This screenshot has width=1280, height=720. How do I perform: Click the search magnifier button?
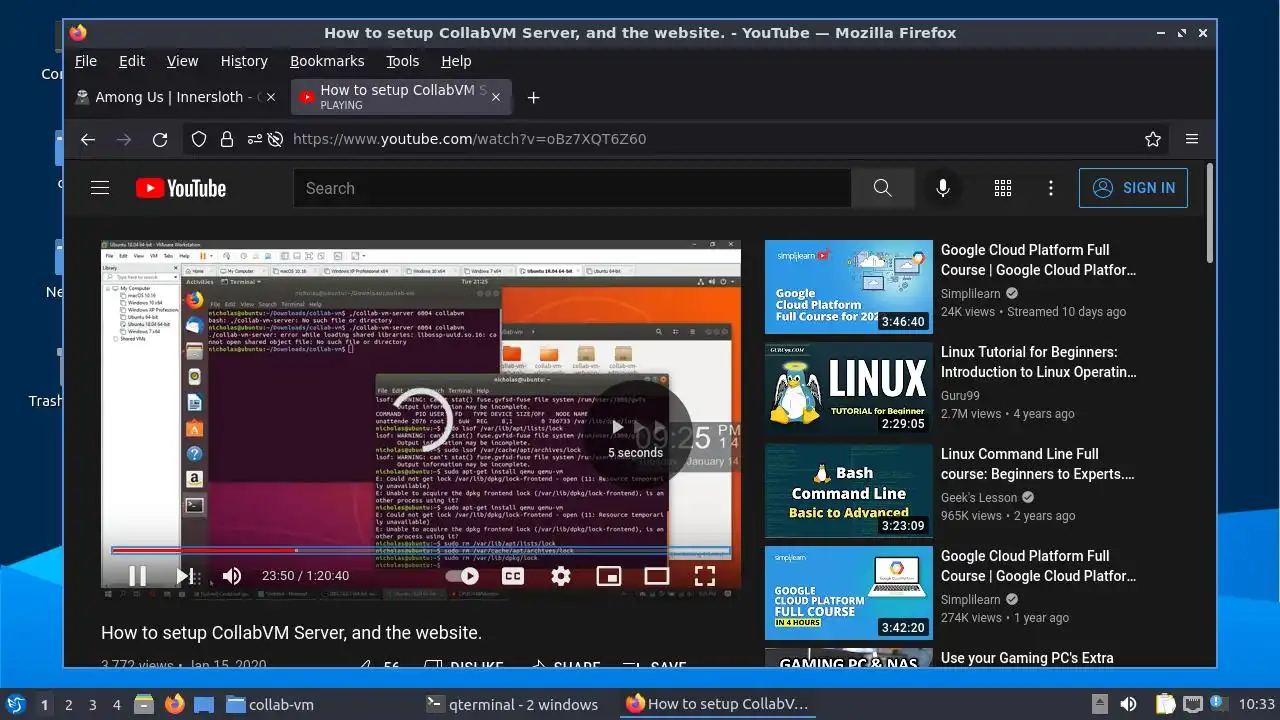tap(882, 188)
